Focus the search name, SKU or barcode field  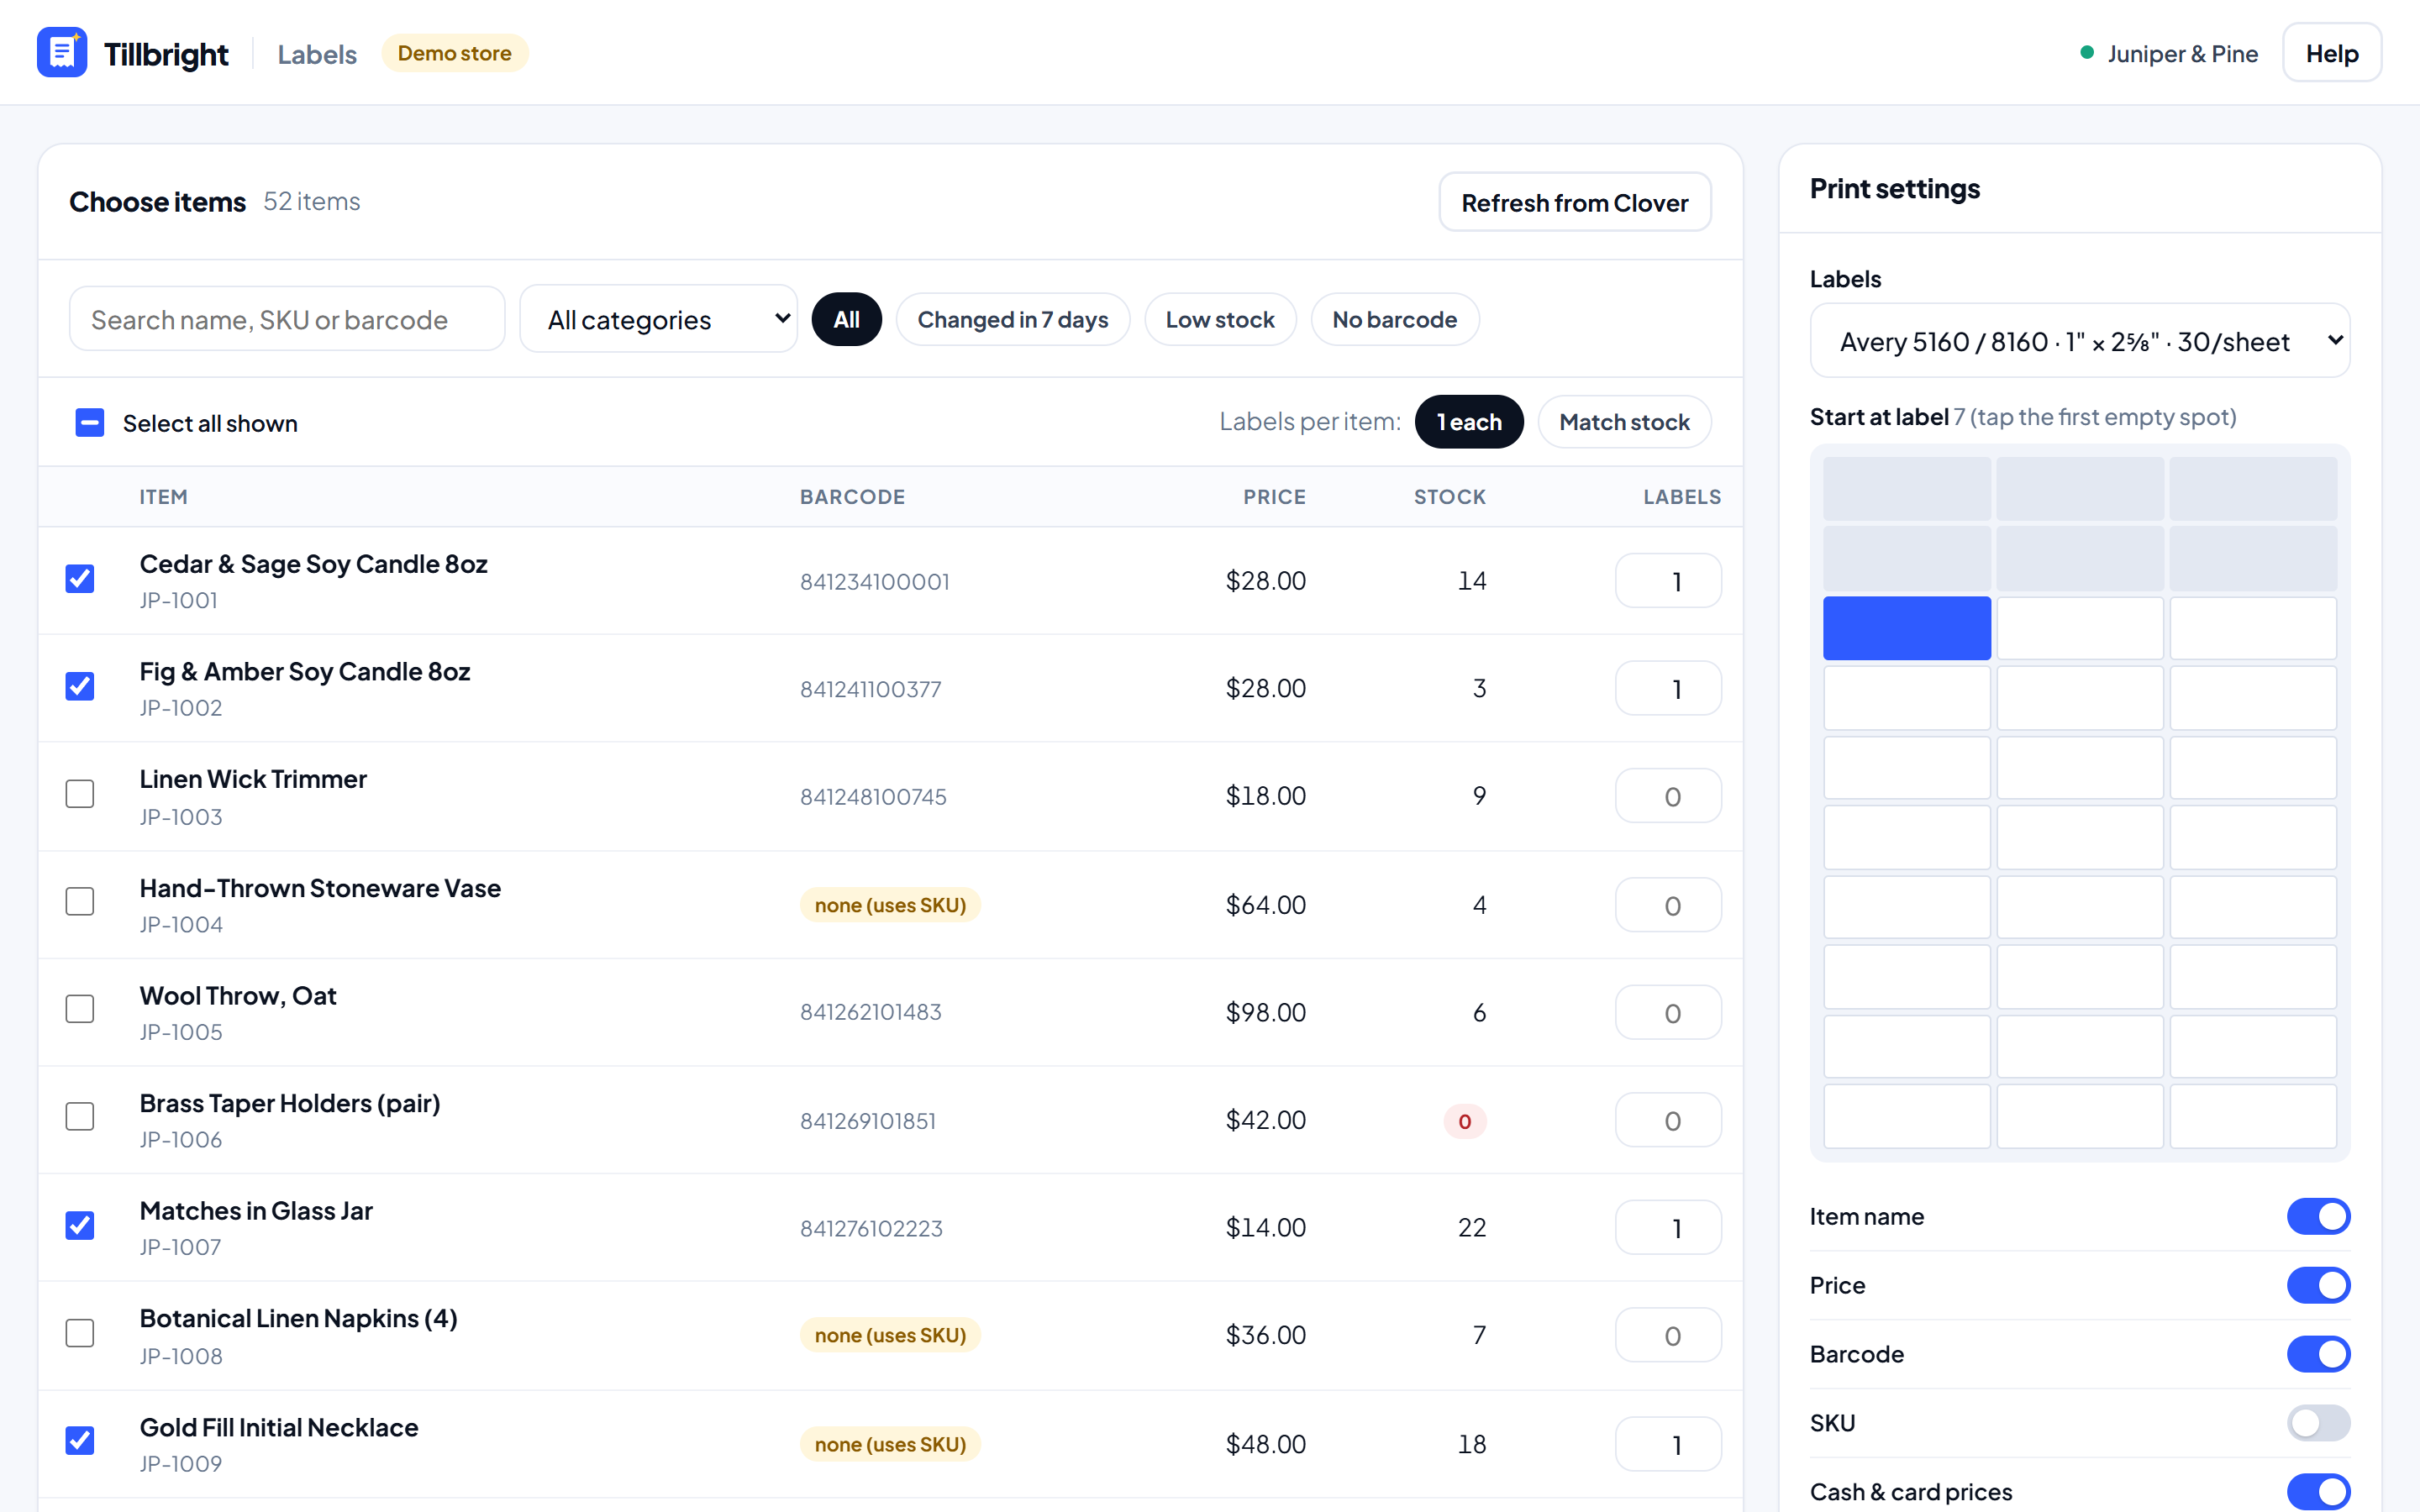287,319
